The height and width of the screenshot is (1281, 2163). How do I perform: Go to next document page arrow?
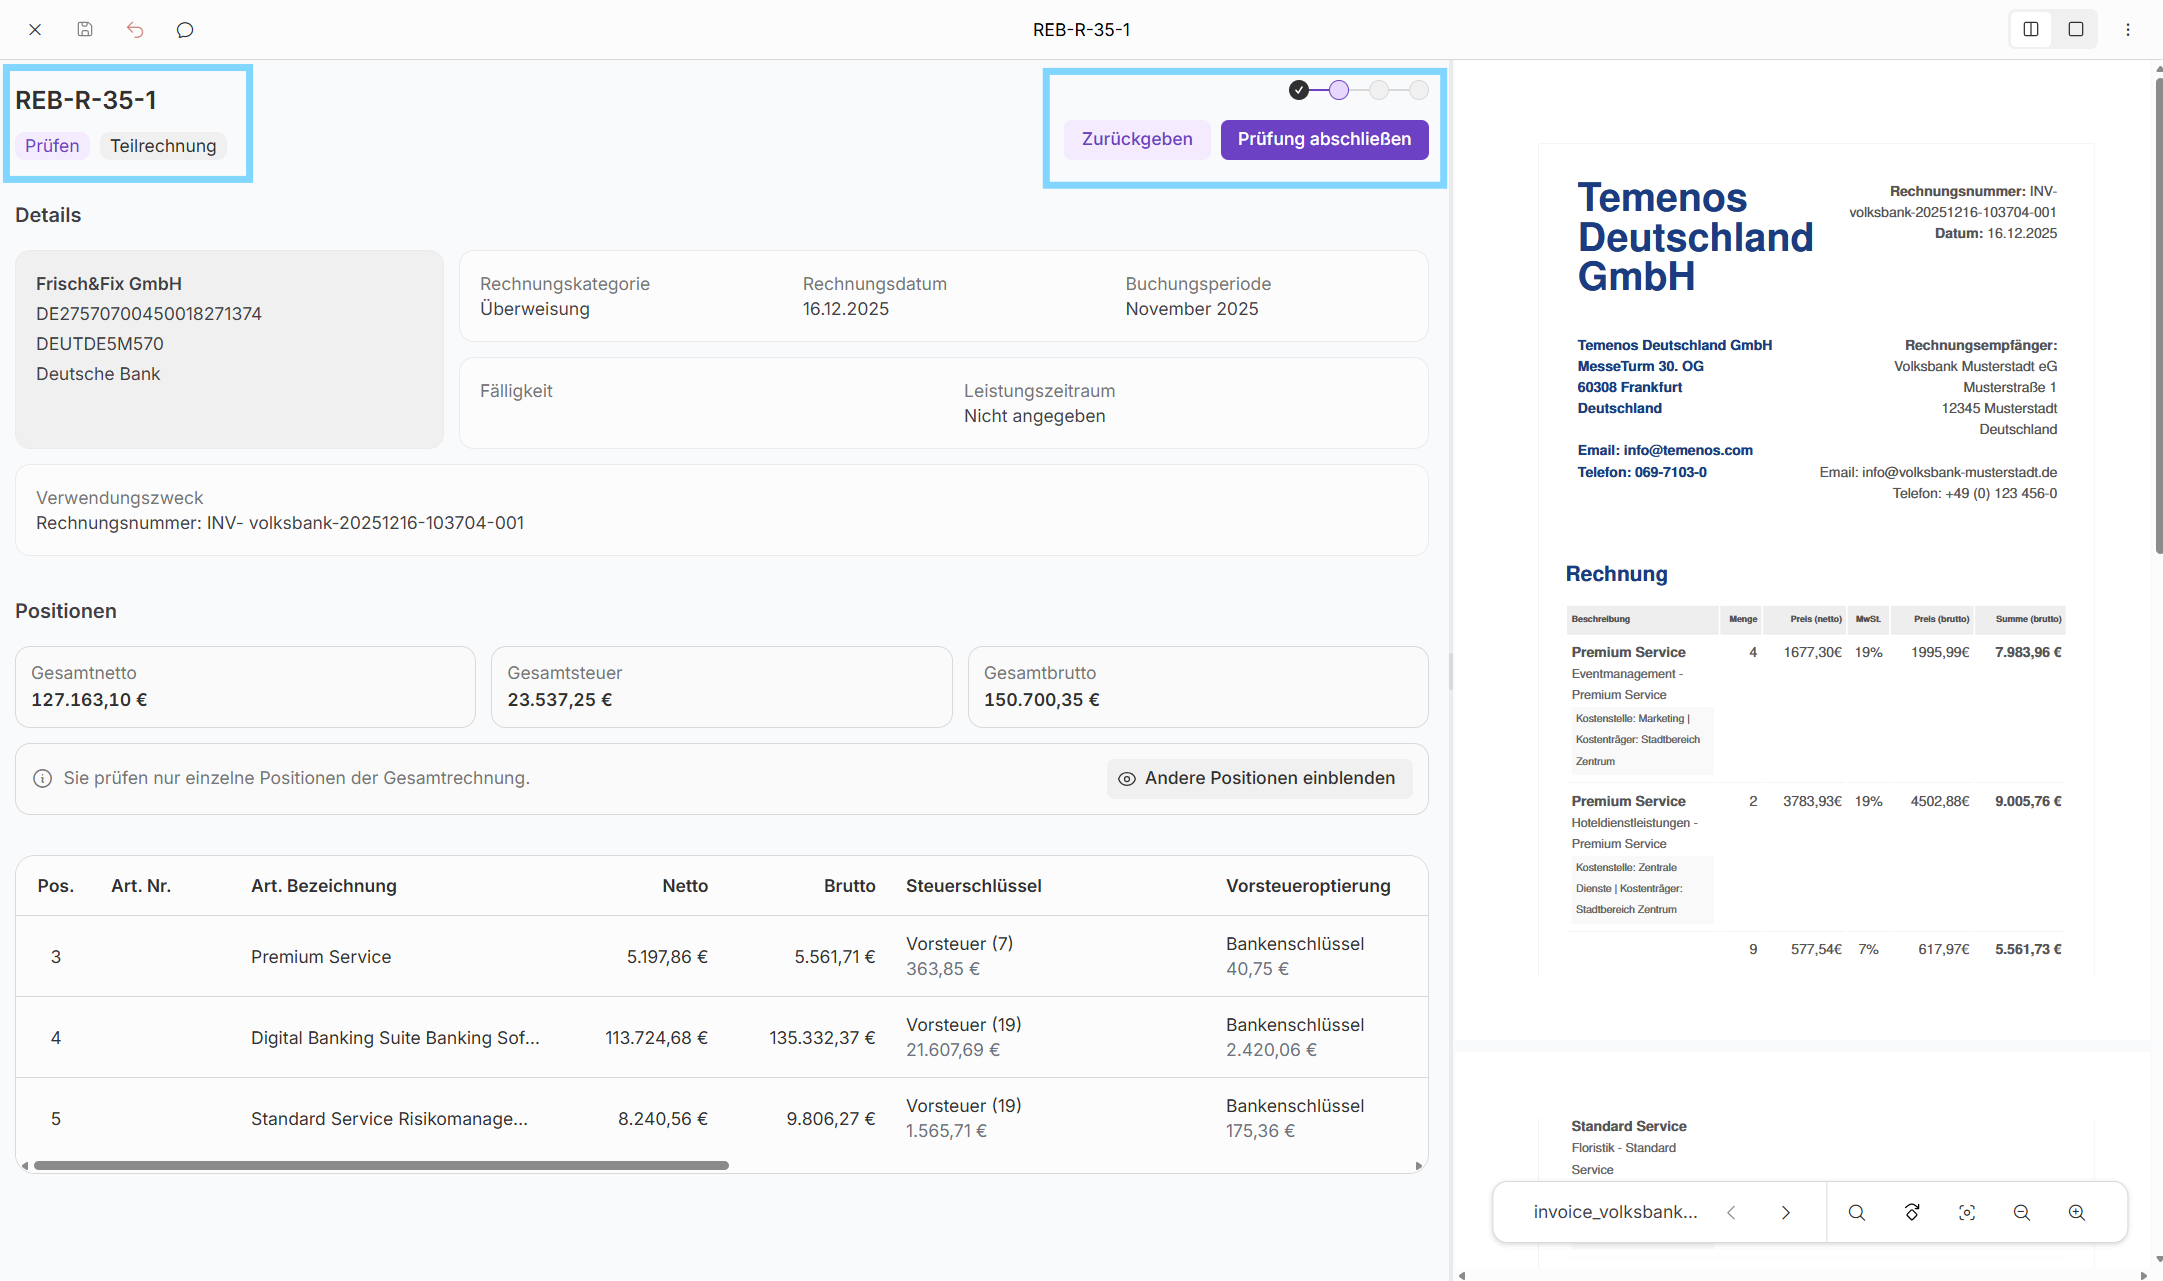coord(1785,1212)
